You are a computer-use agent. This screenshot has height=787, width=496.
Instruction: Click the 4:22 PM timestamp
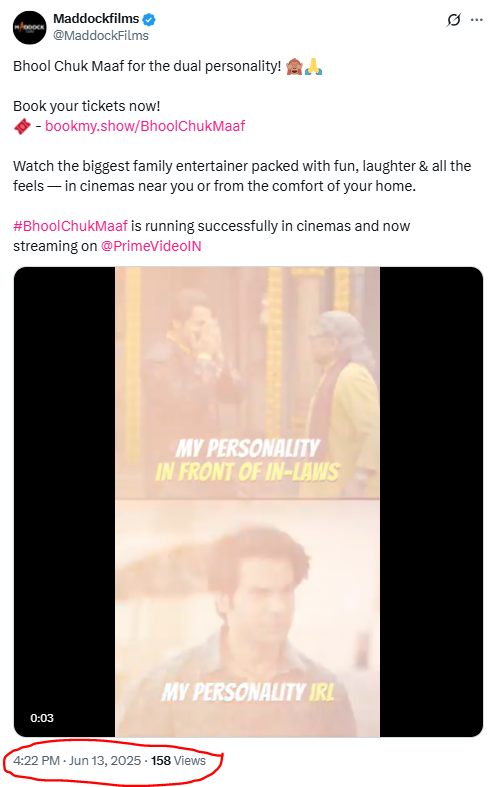click(x=36, y=761)
